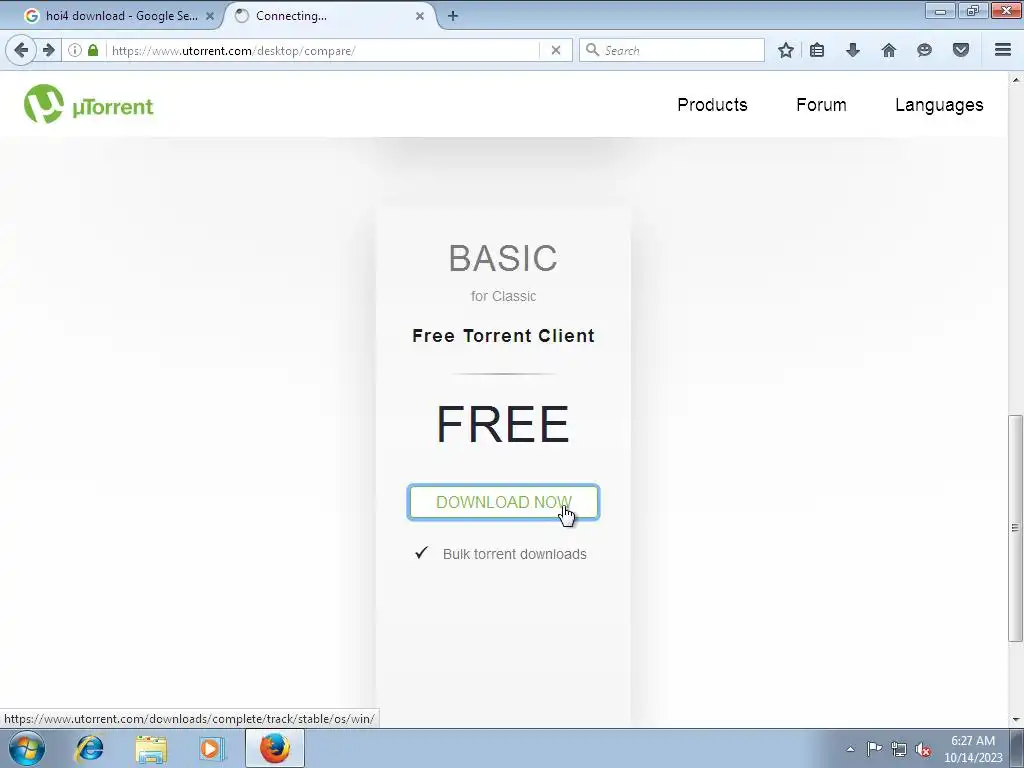
Task: Click the 'Free Torrent Client' heading
Action: pyautogui.click(x=504, y=336)
